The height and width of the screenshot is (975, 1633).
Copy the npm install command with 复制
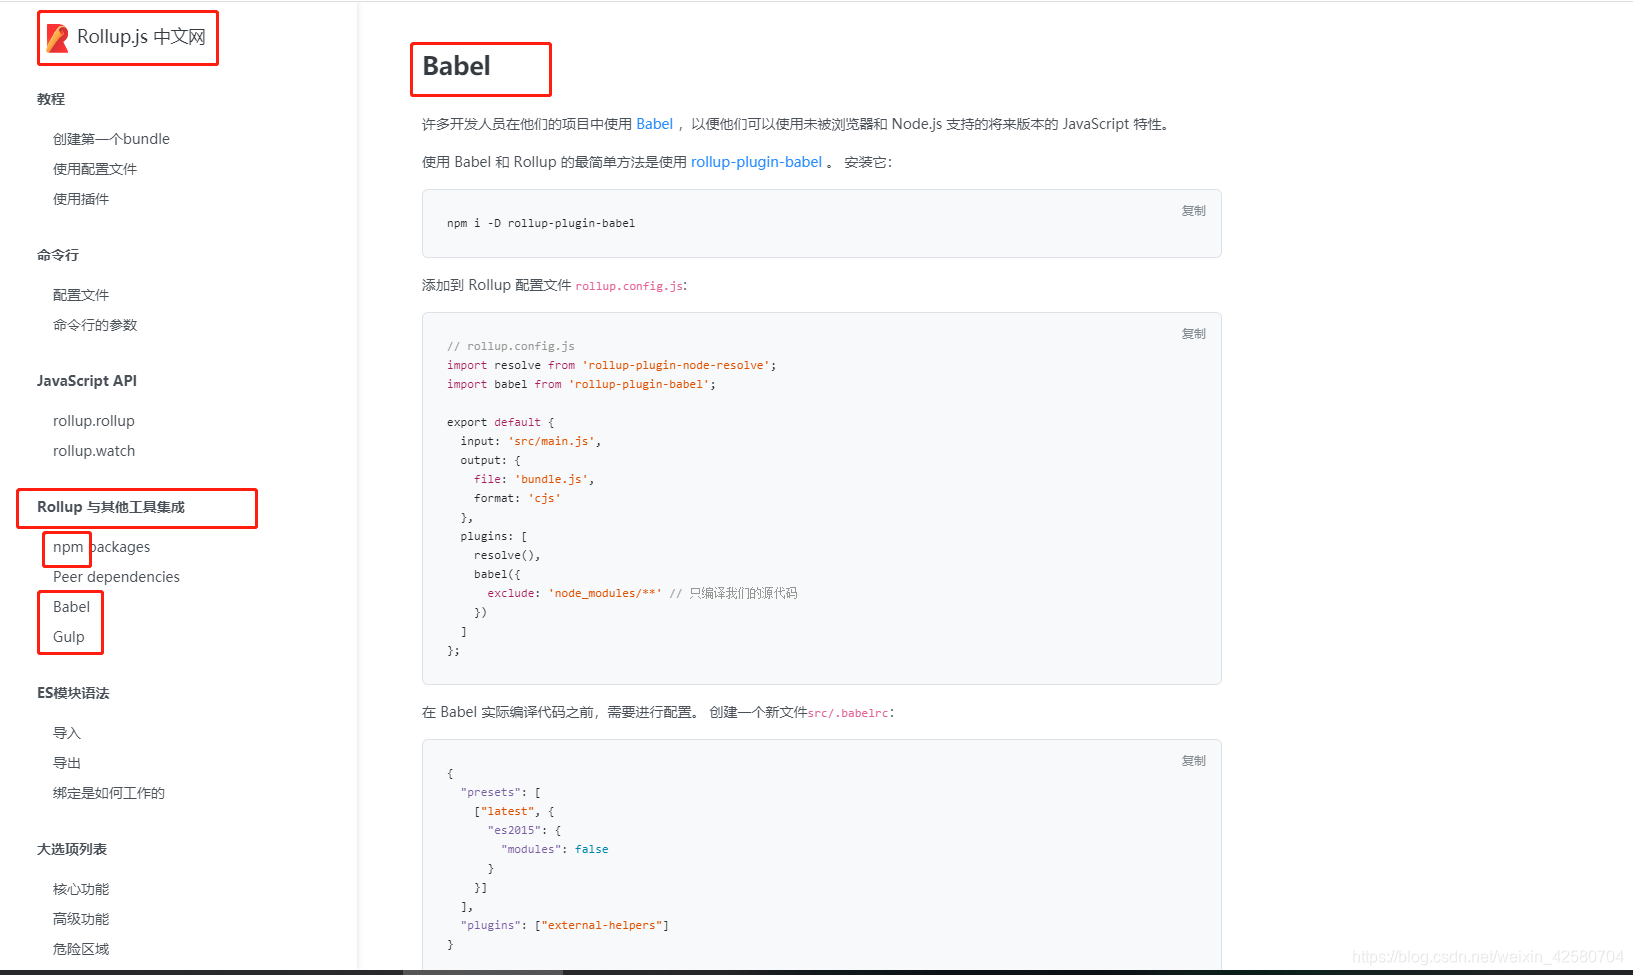(x=1194, y=211)
